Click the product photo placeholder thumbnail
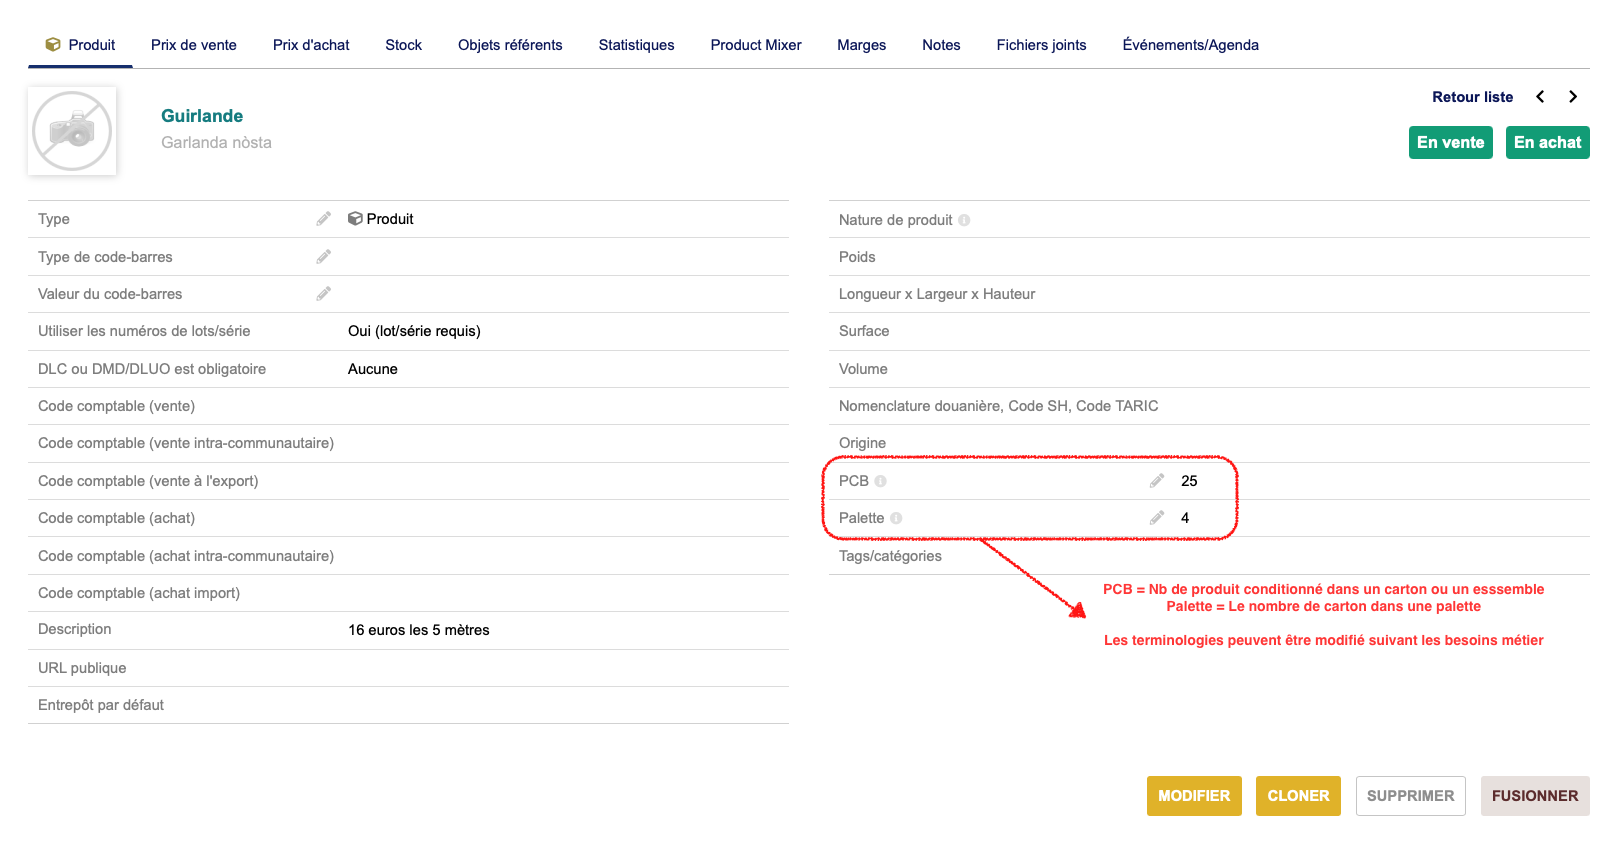1617x847 pixels. pyautogui.click(x=72, y=131)
